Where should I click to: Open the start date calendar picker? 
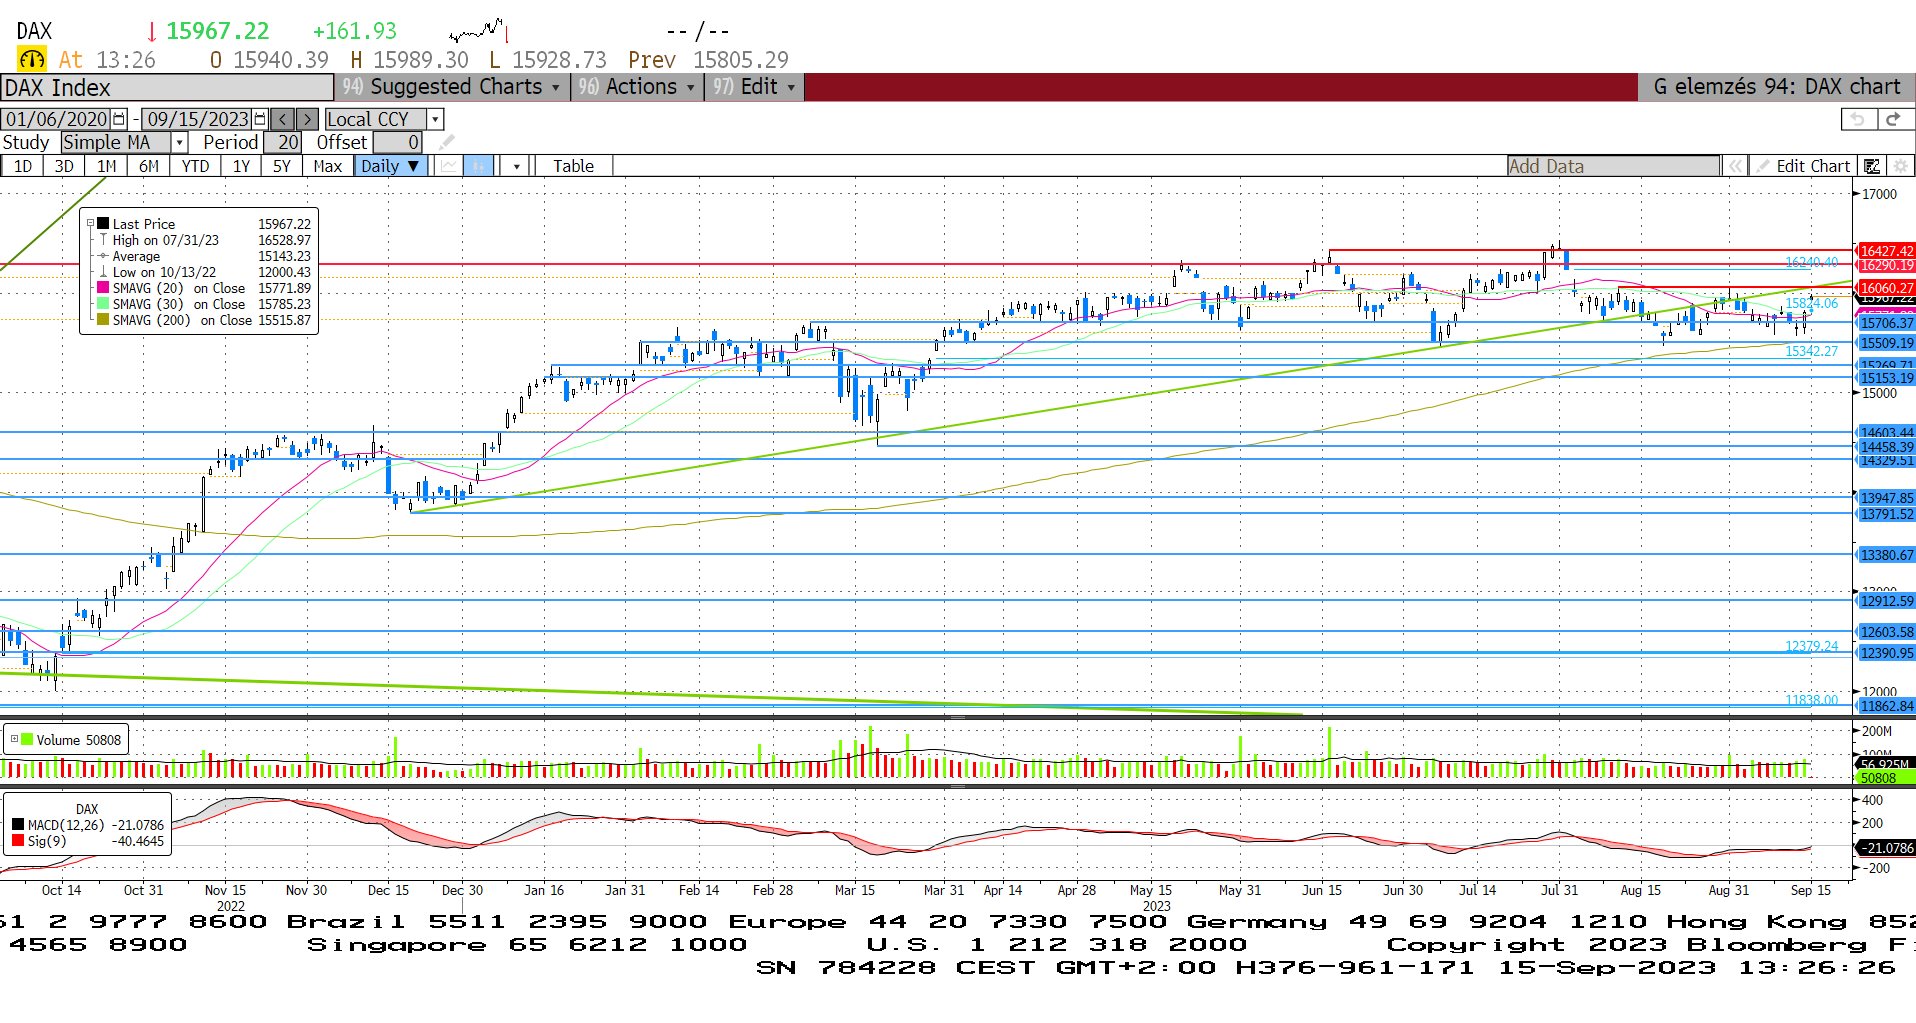coord(119,119)
